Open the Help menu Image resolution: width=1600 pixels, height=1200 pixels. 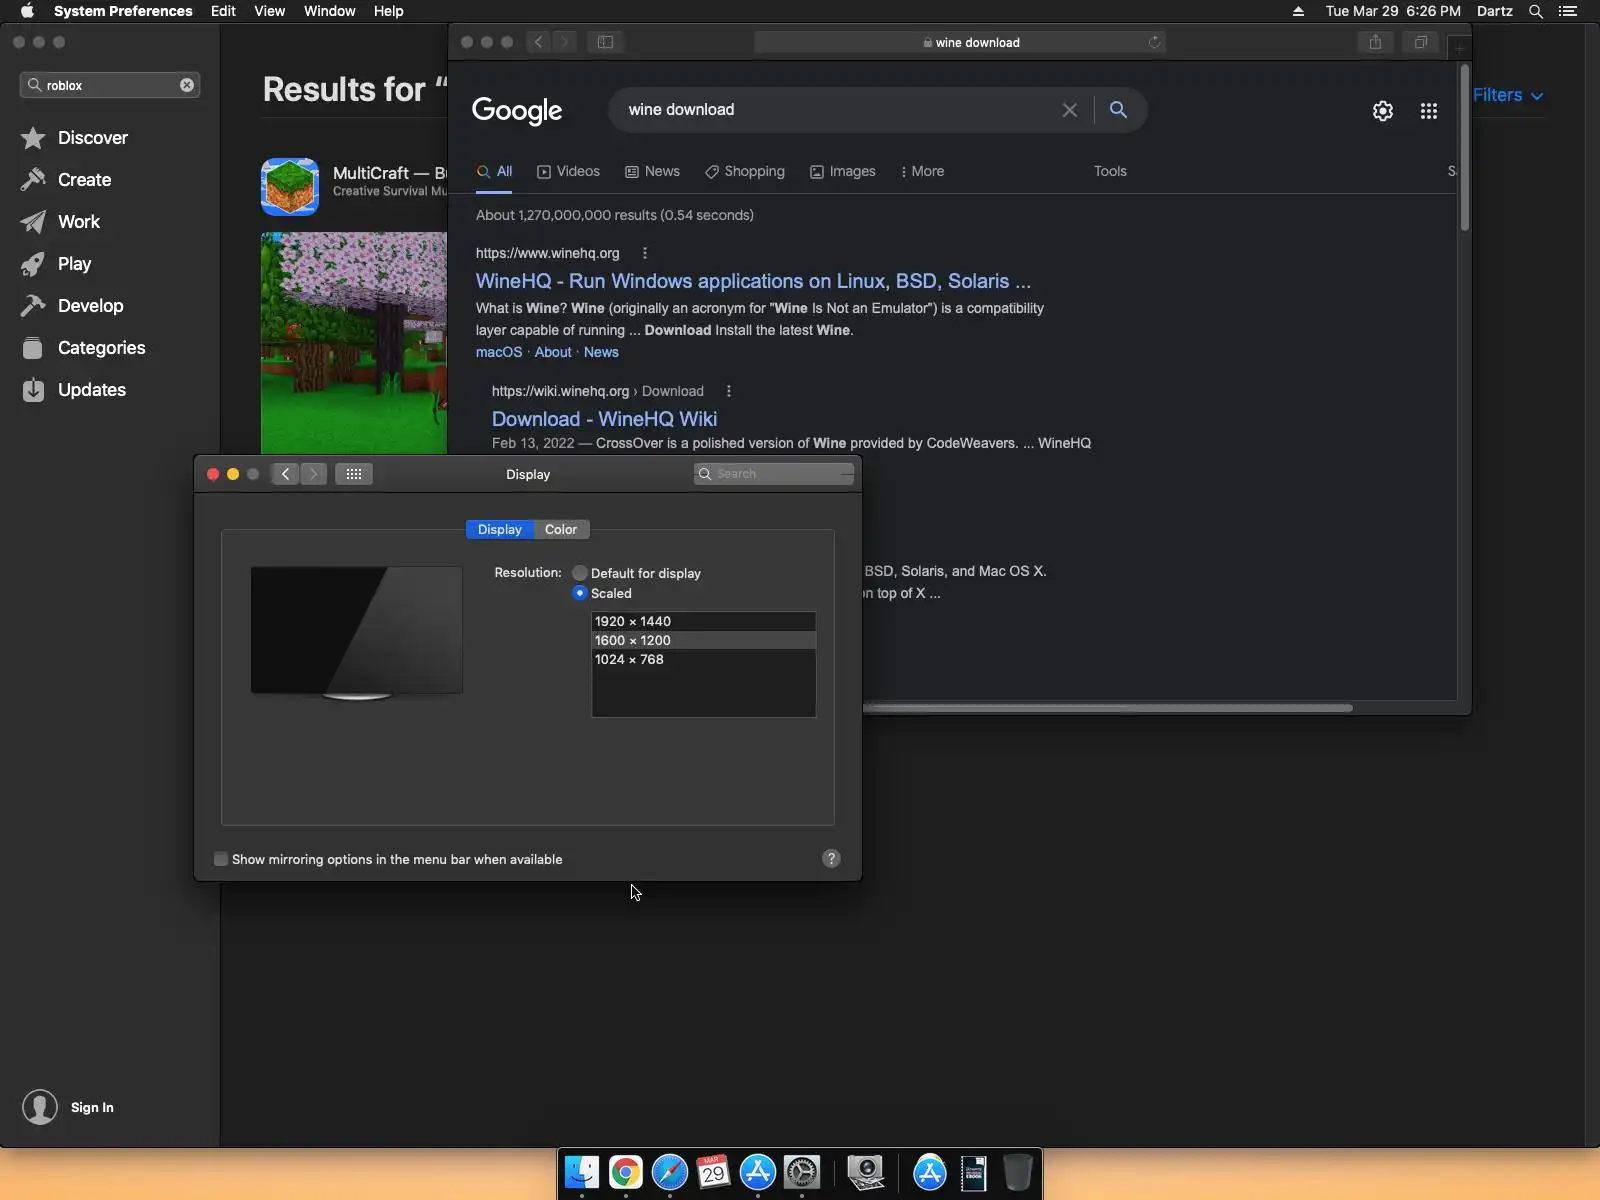click(x=389, y=11)
